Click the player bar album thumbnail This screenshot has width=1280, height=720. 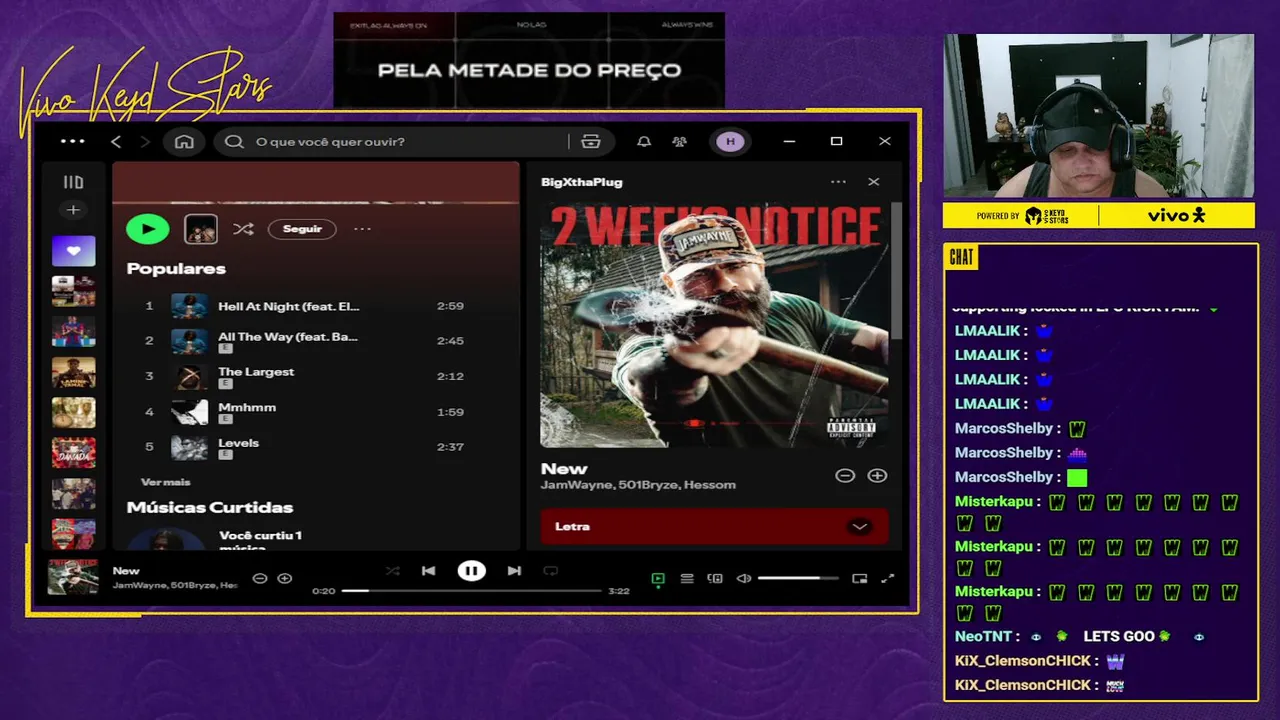click(74, 577)
